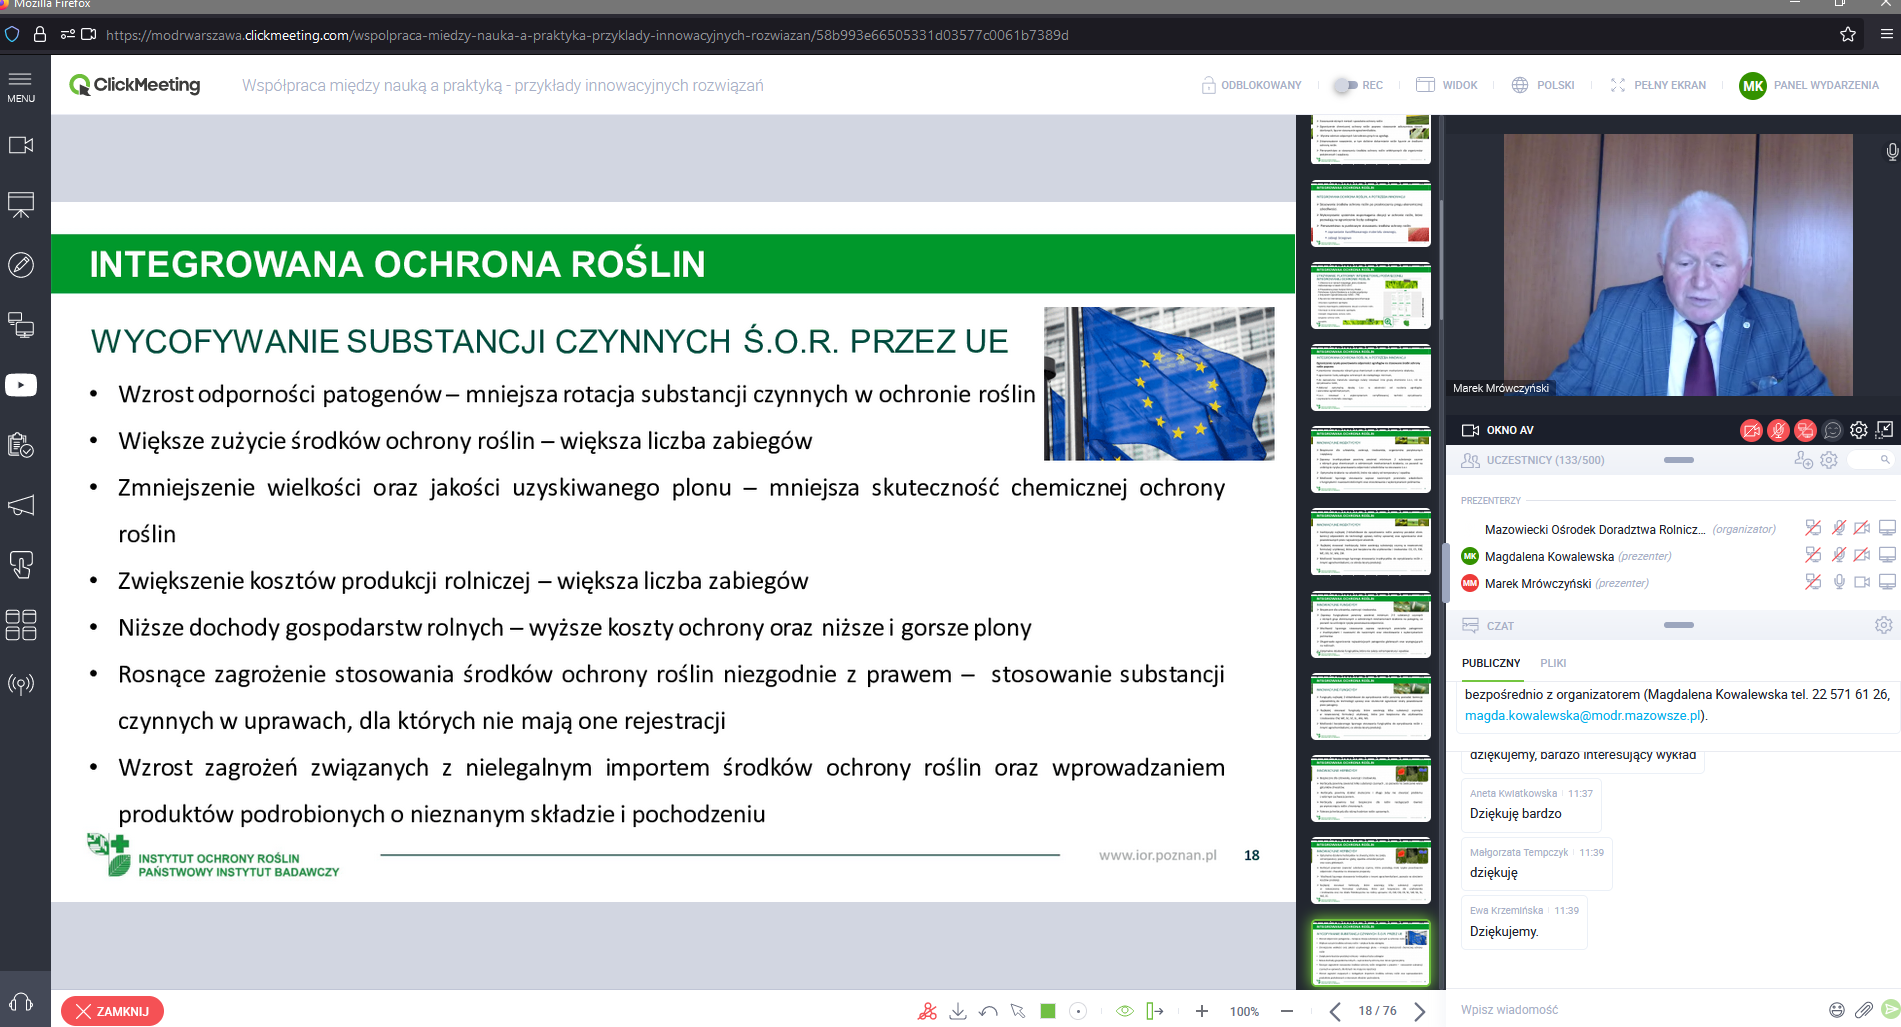Screen dimensions: 1901x1027
Task: Click the undo arrow in bottom toolbar
Action: coord(988,1011)
